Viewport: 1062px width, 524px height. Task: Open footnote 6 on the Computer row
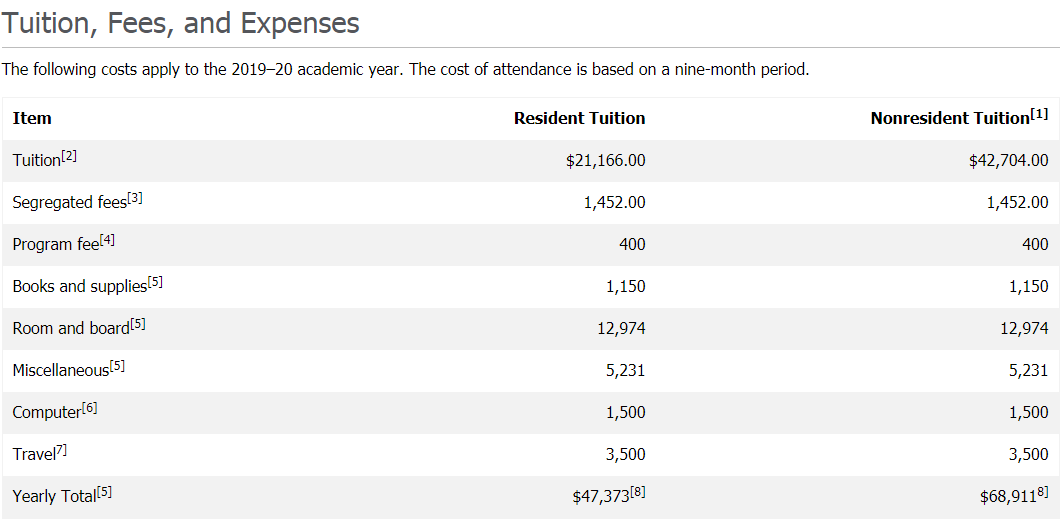tap(89, 408)
